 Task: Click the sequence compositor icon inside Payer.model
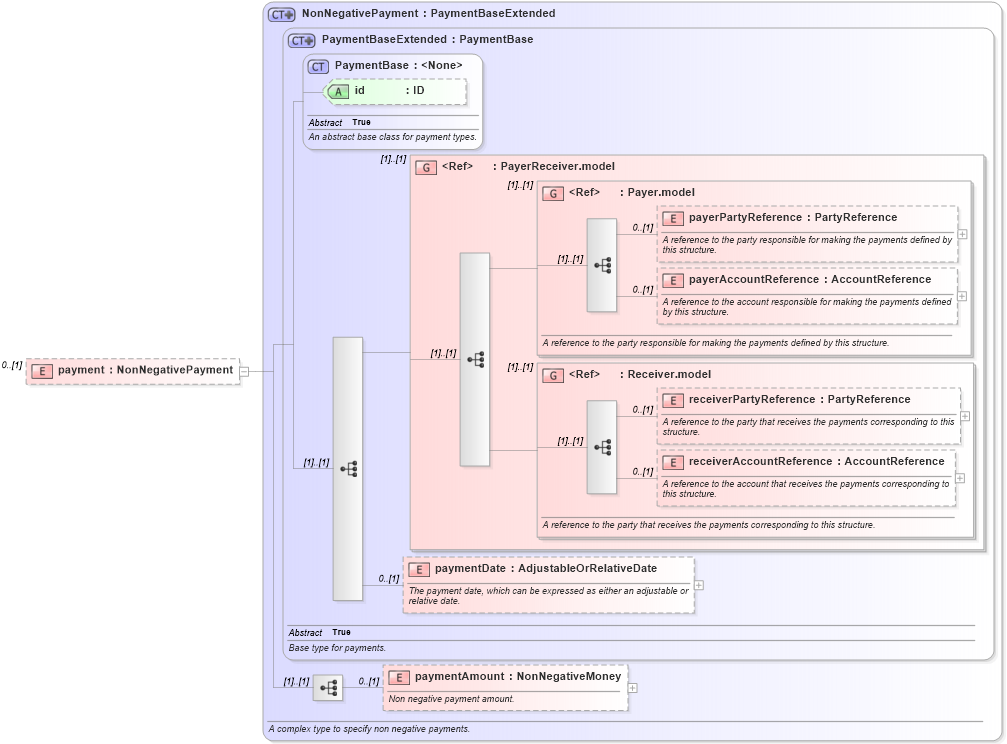(602, 266)
